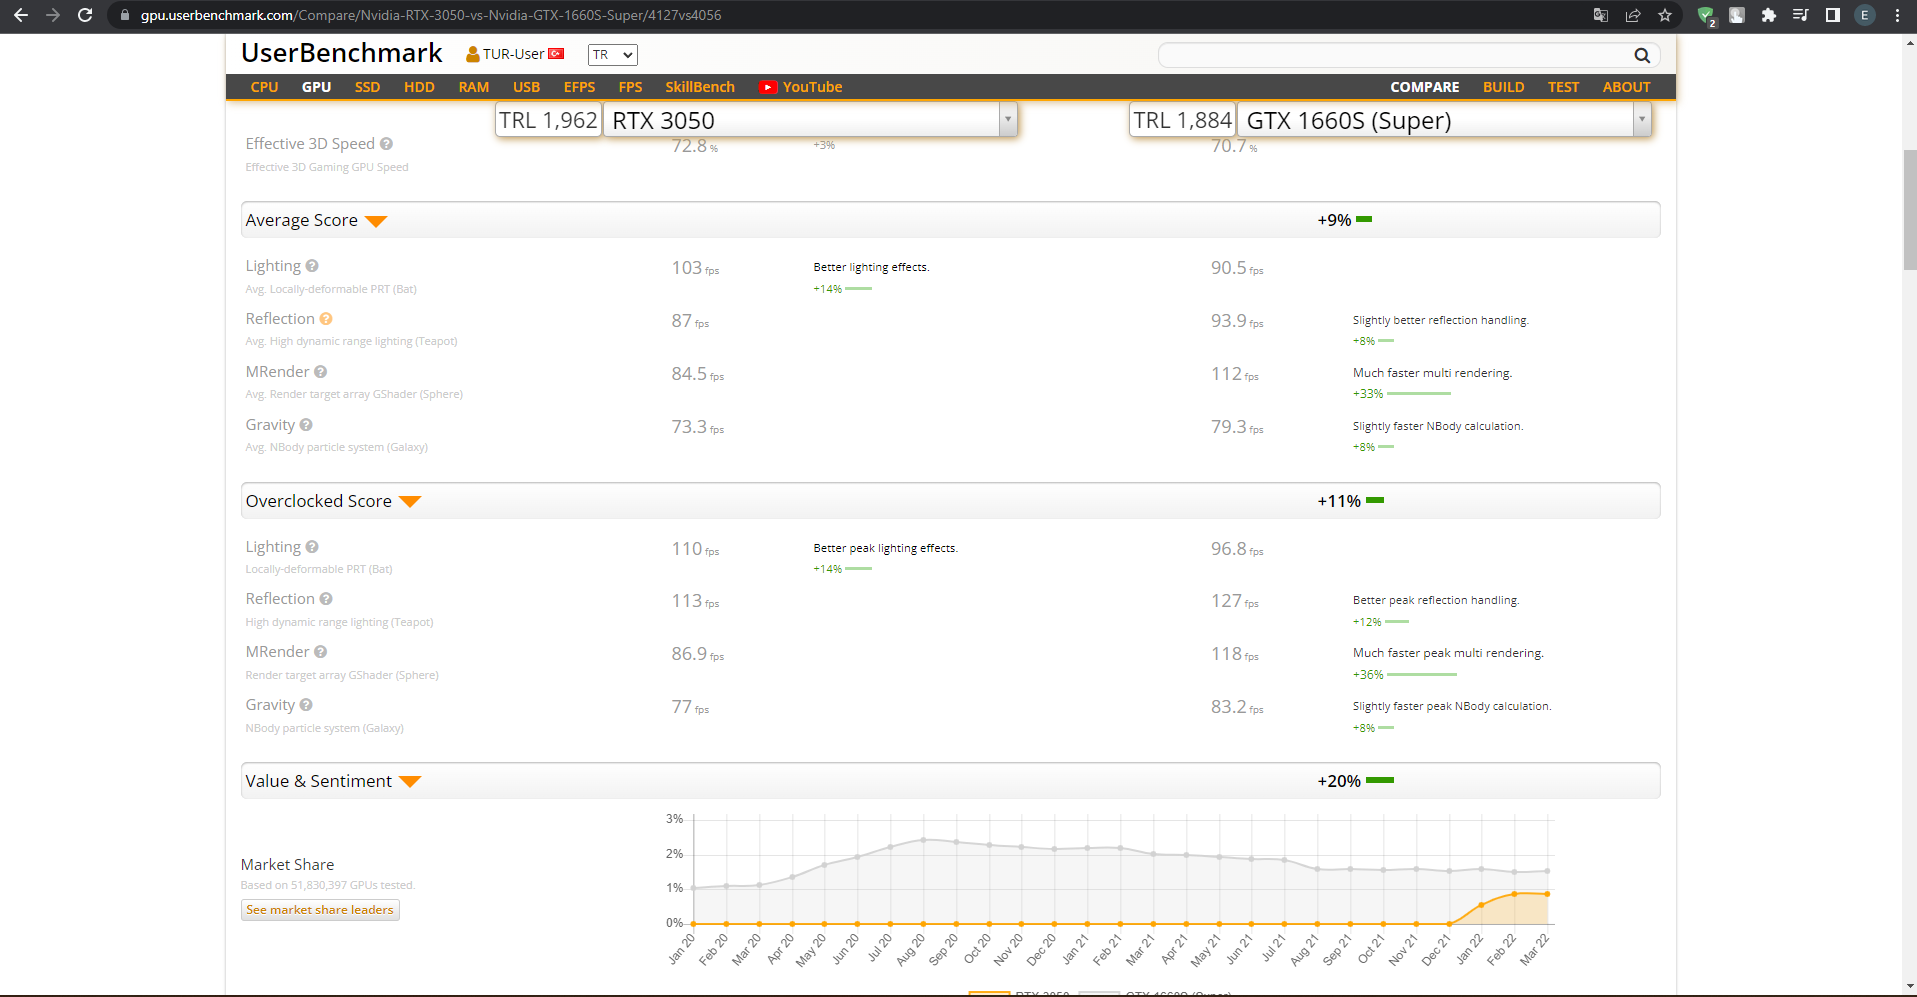Open orange help icon beside Average Reflection
1917x997 pixels.
click(x=326, y=319)
